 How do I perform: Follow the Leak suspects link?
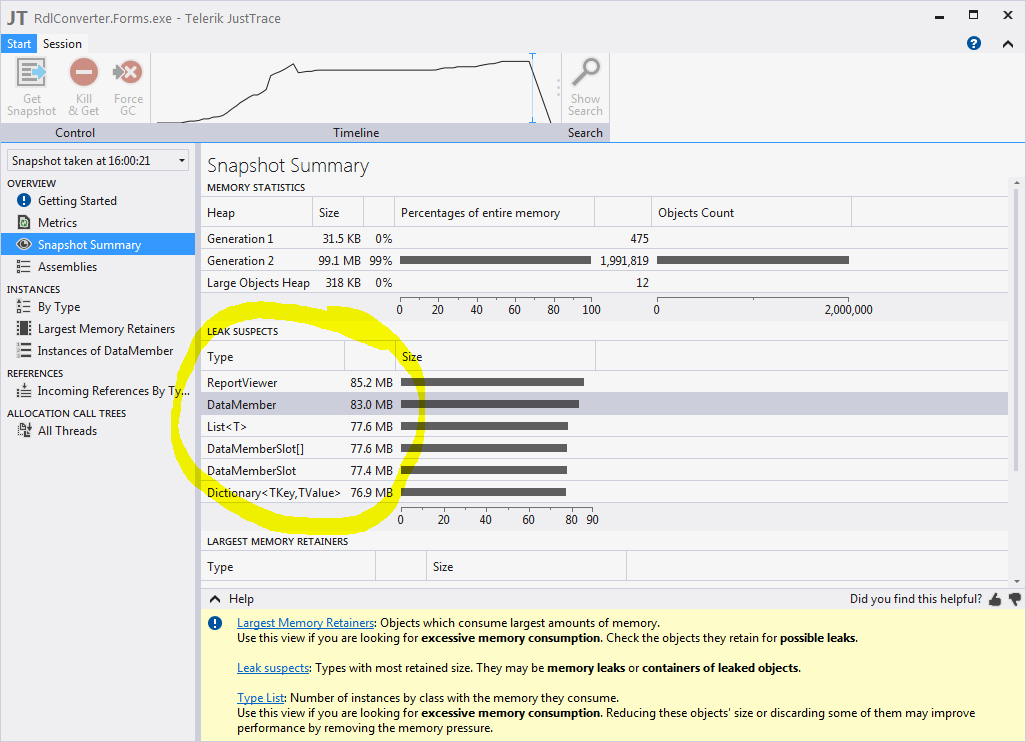point(273,668)
